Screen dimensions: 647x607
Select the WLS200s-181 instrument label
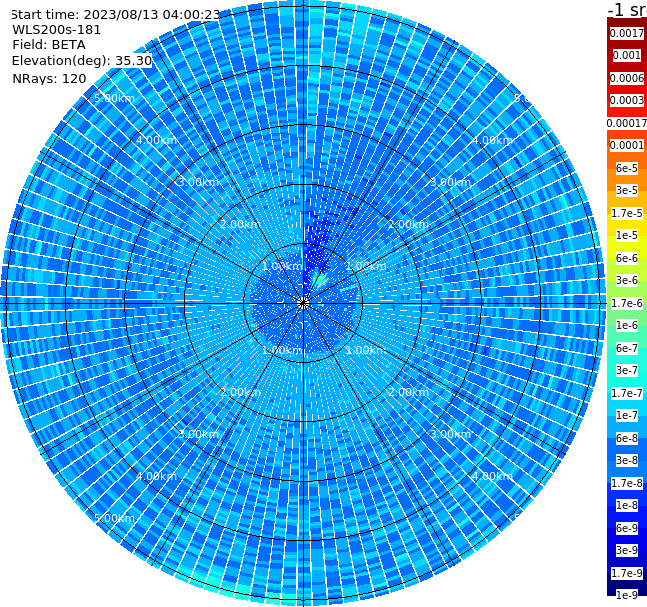point(56,30)
